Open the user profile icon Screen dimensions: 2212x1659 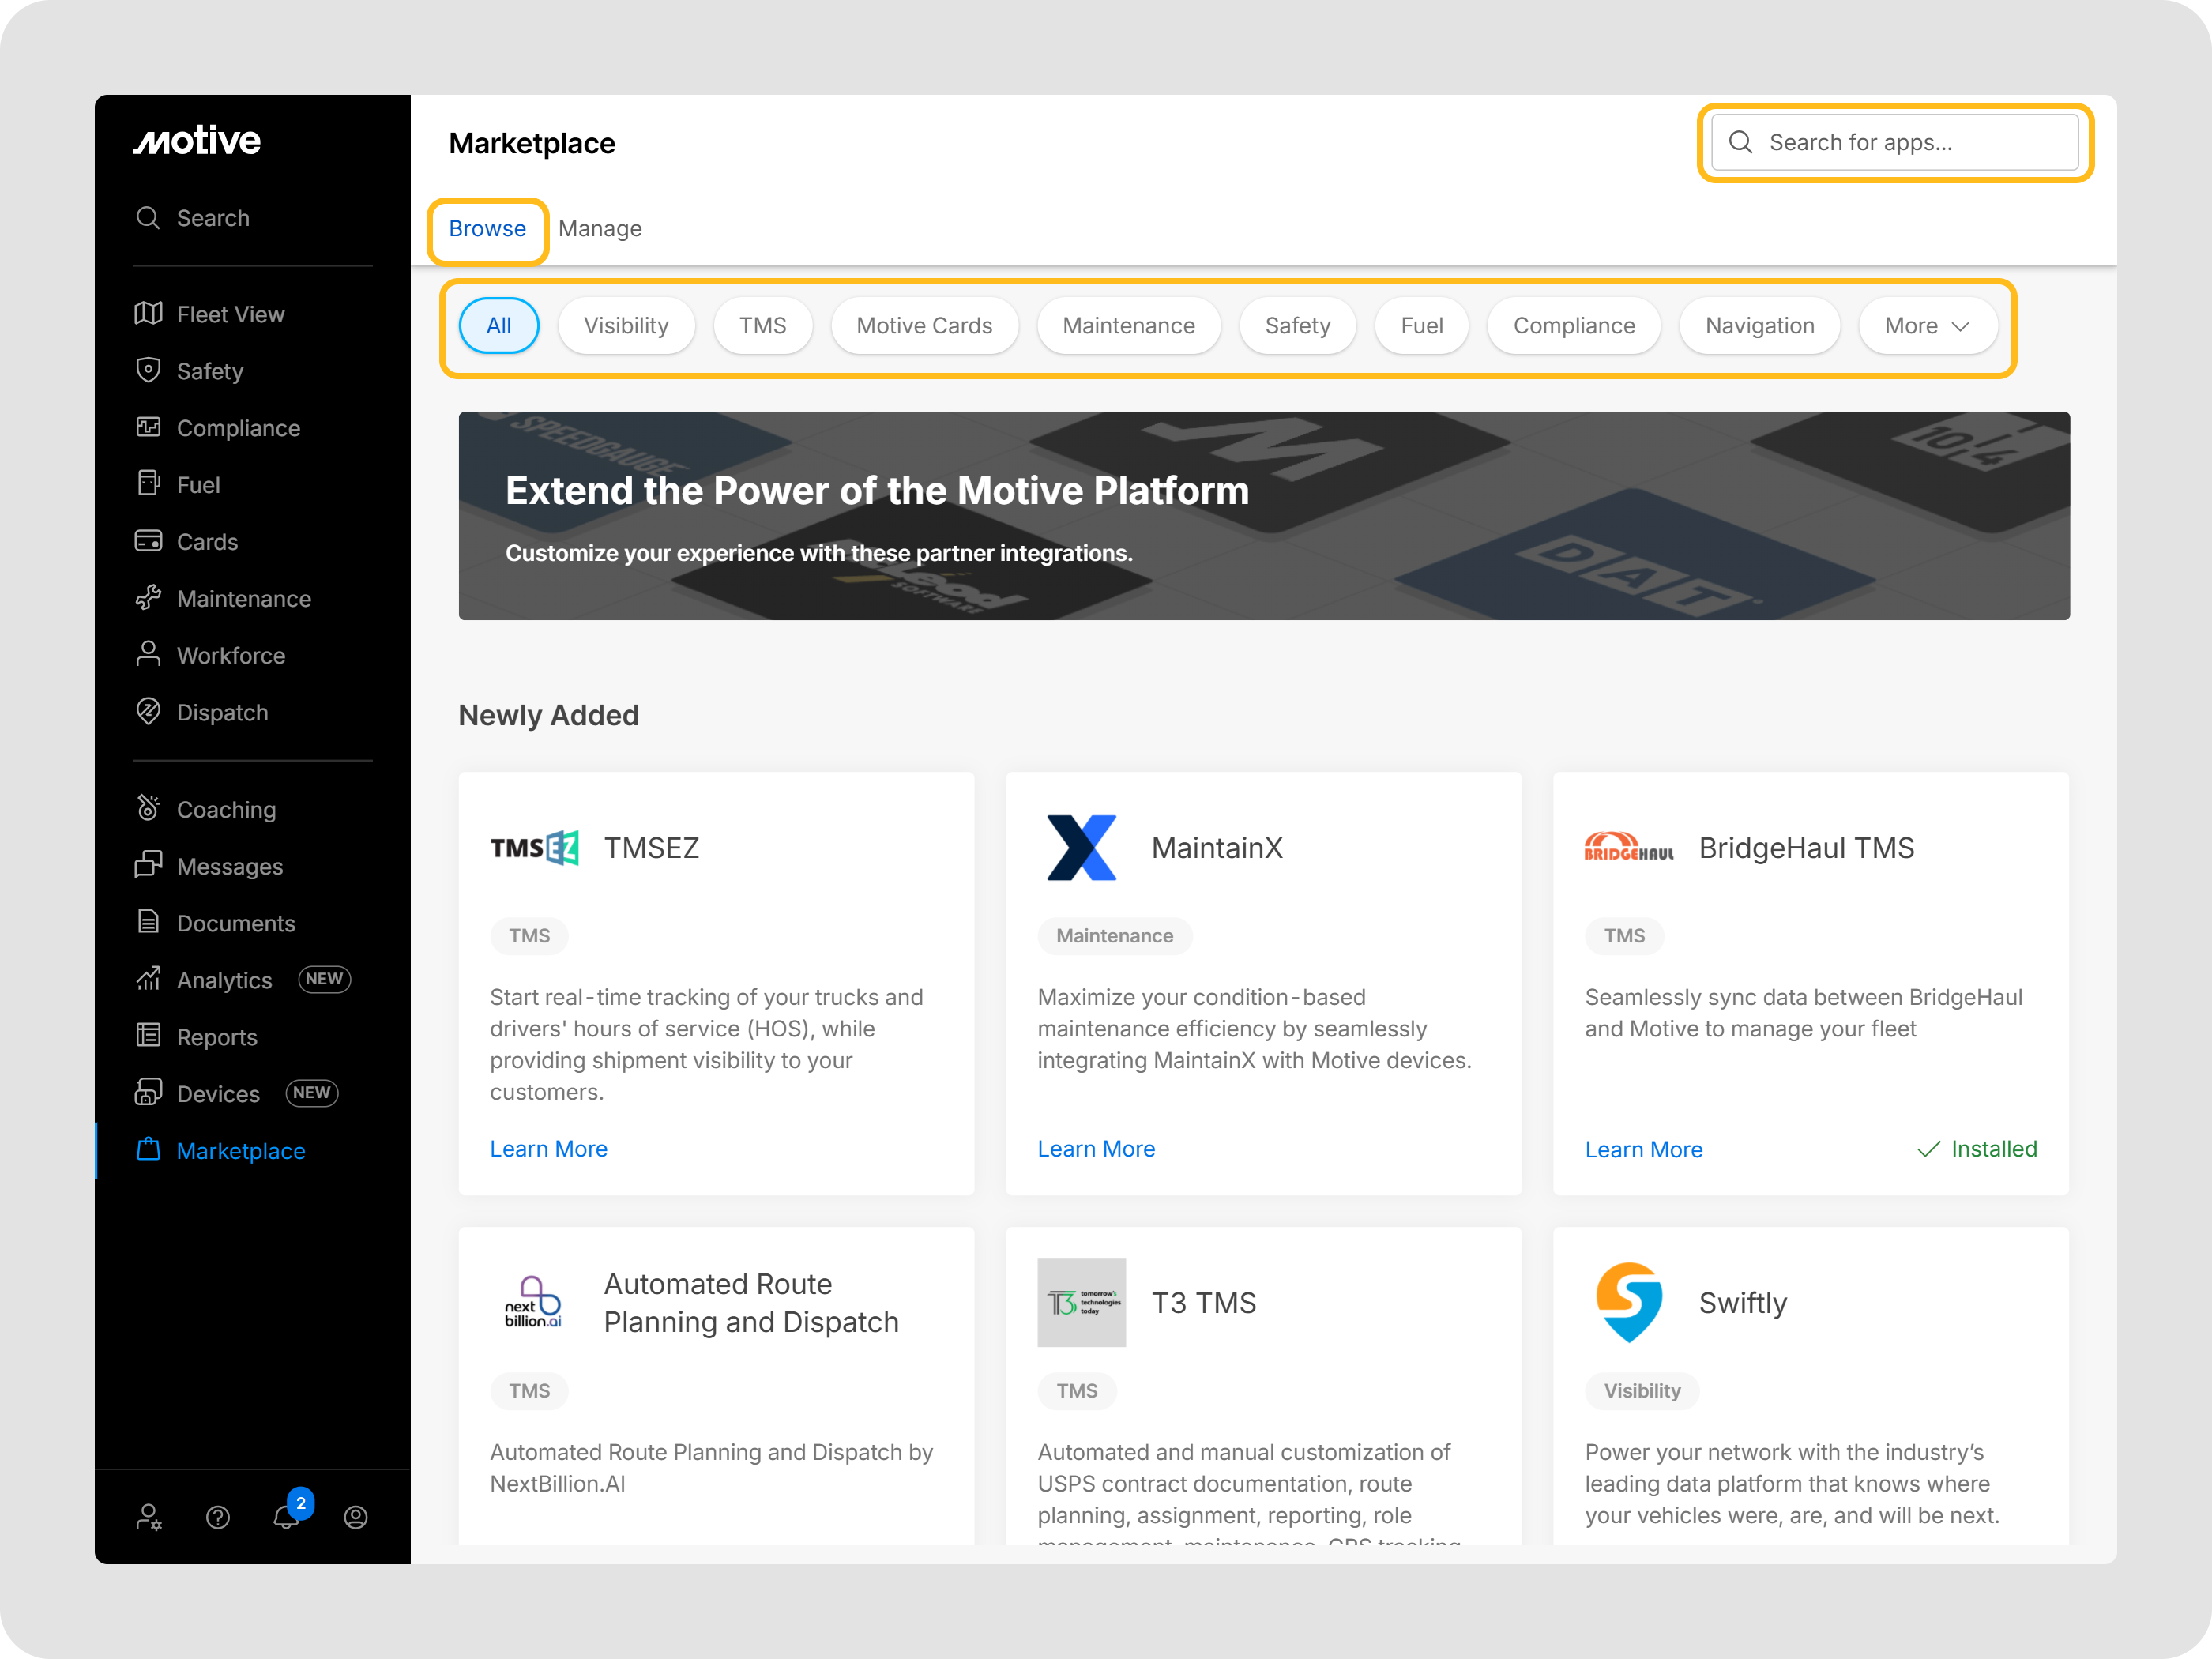point(356,1517)
